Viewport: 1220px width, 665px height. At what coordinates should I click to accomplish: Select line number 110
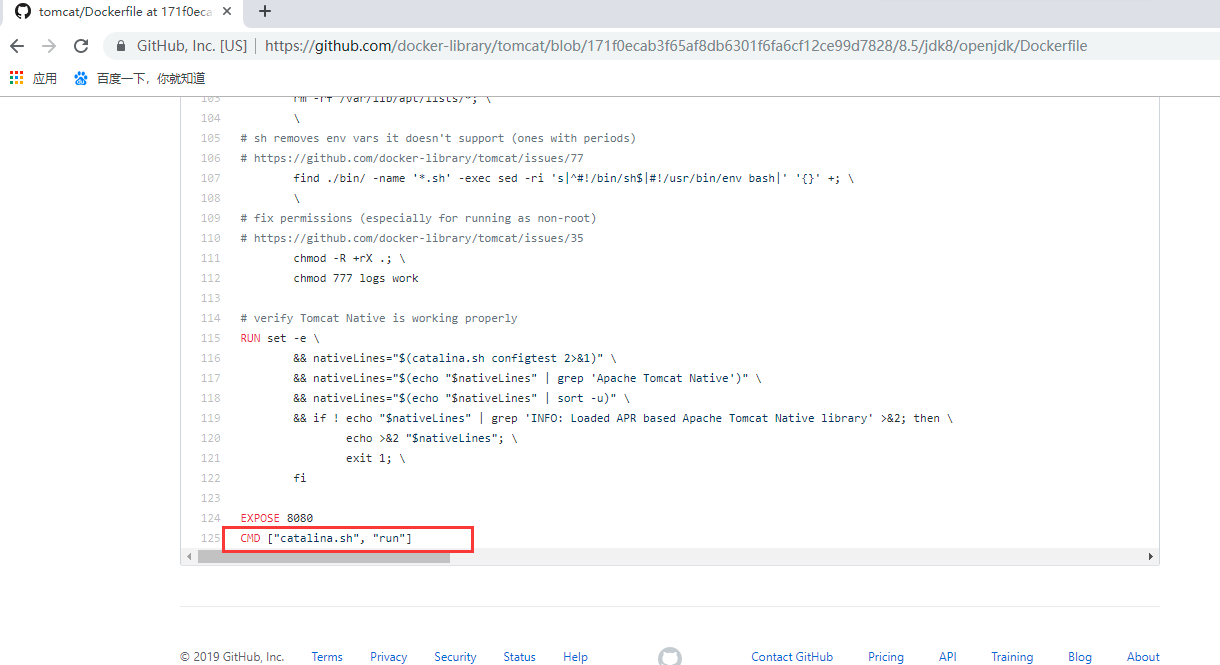click(210, 238)
